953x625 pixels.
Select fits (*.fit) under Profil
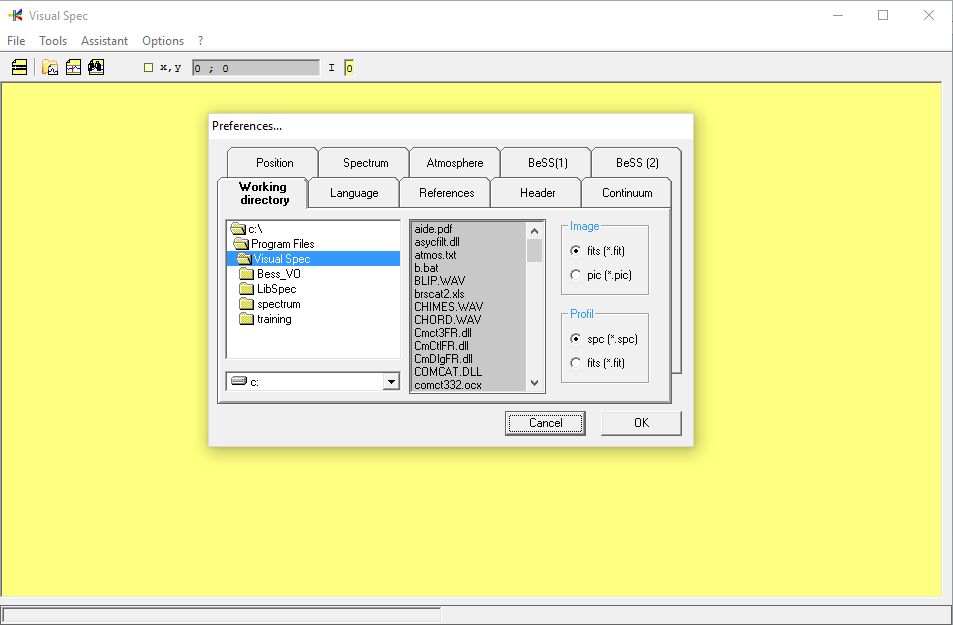click(577, 362)
